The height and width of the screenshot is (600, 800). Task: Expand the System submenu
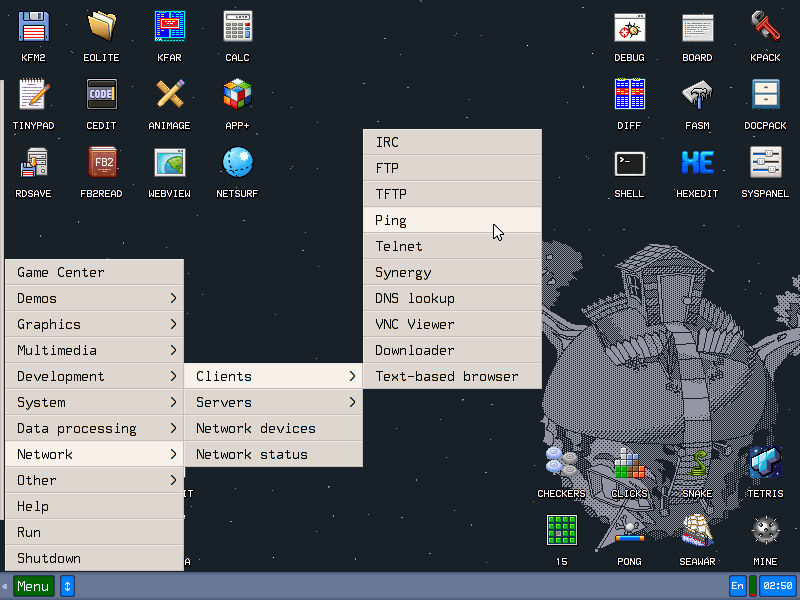coord(94,402)
